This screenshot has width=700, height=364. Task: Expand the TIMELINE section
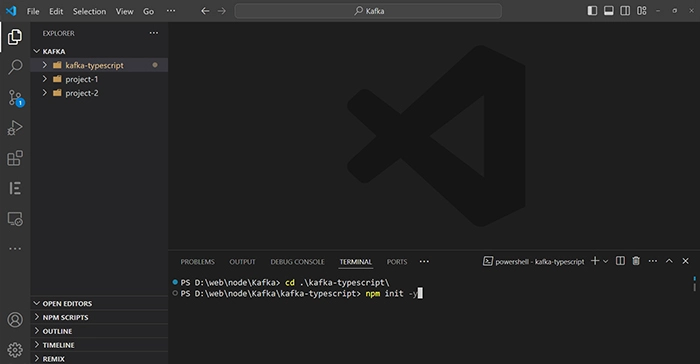pos(99,345)
